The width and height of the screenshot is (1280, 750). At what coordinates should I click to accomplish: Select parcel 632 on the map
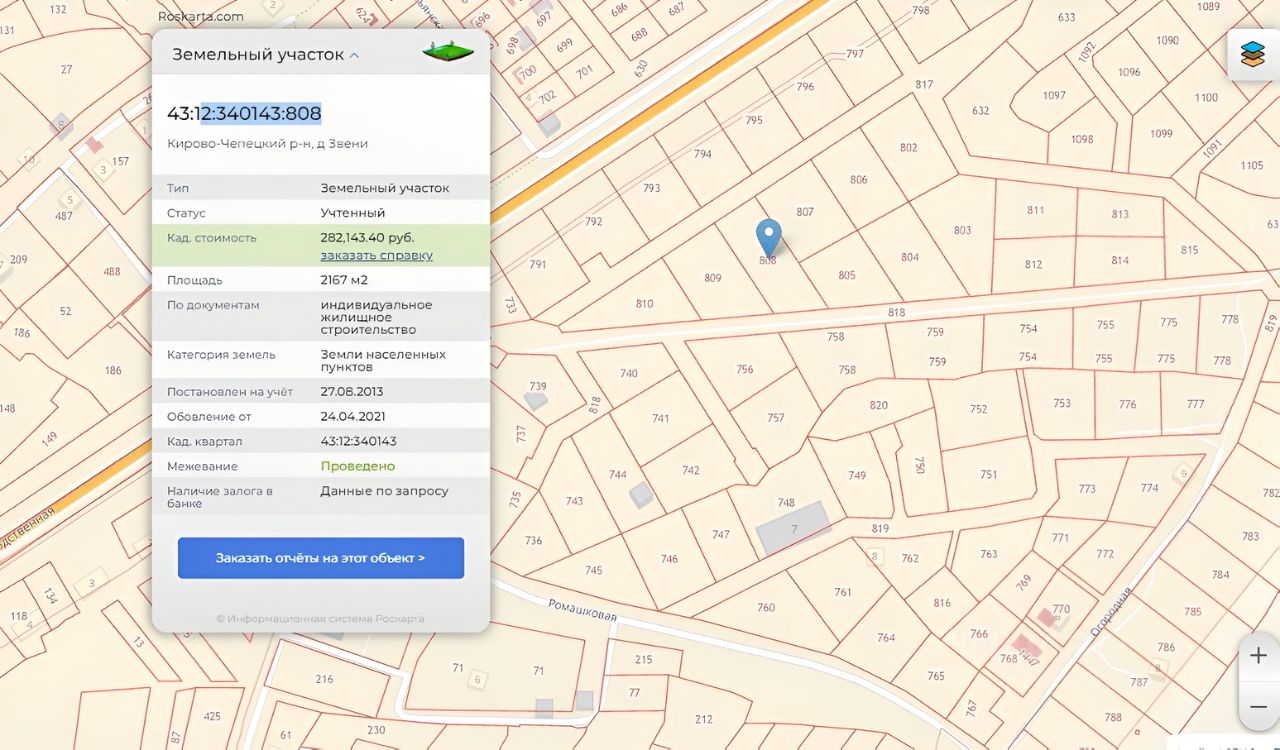(980, 111)
